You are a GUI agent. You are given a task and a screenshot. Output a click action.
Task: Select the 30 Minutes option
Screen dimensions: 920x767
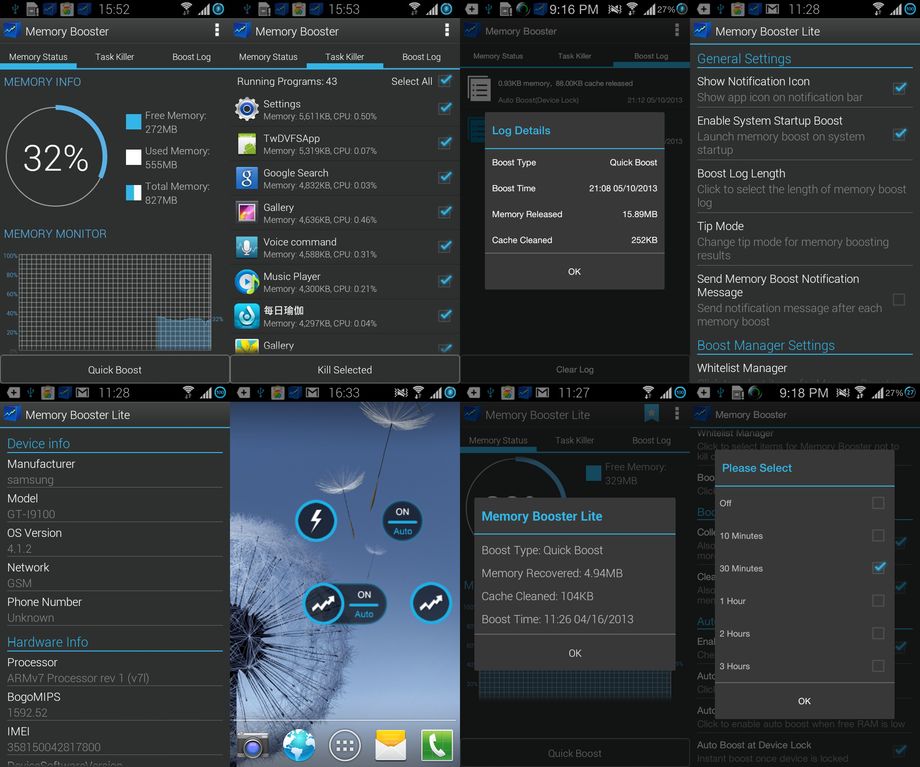tap(804, 568)
